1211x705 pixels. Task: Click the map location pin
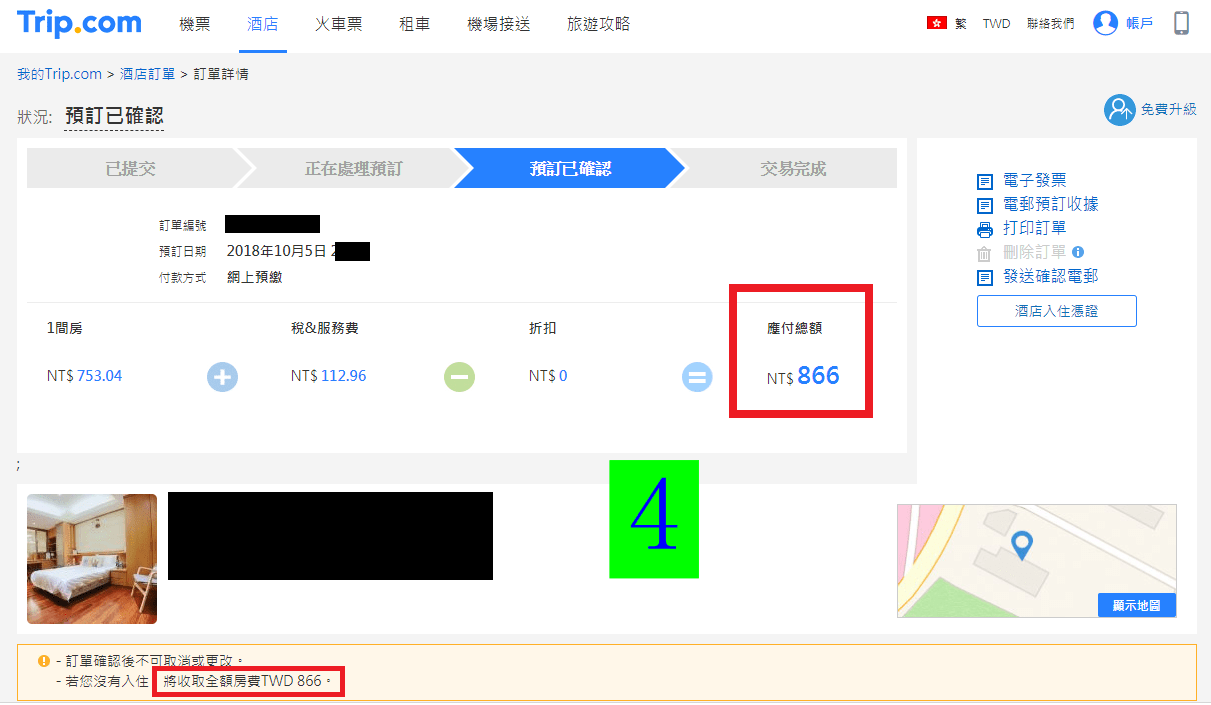click(1021, 546)
